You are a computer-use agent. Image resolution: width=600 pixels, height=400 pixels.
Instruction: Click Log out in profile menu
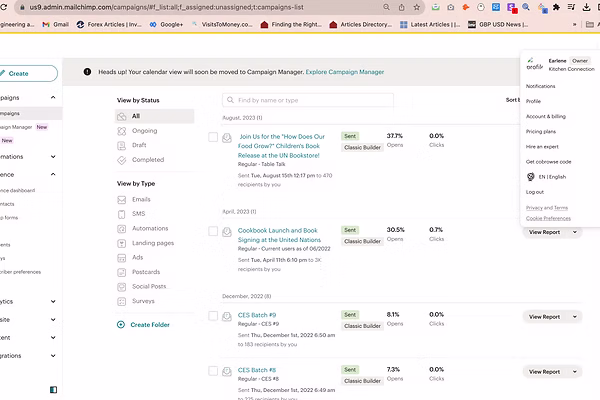coord(535,192)
